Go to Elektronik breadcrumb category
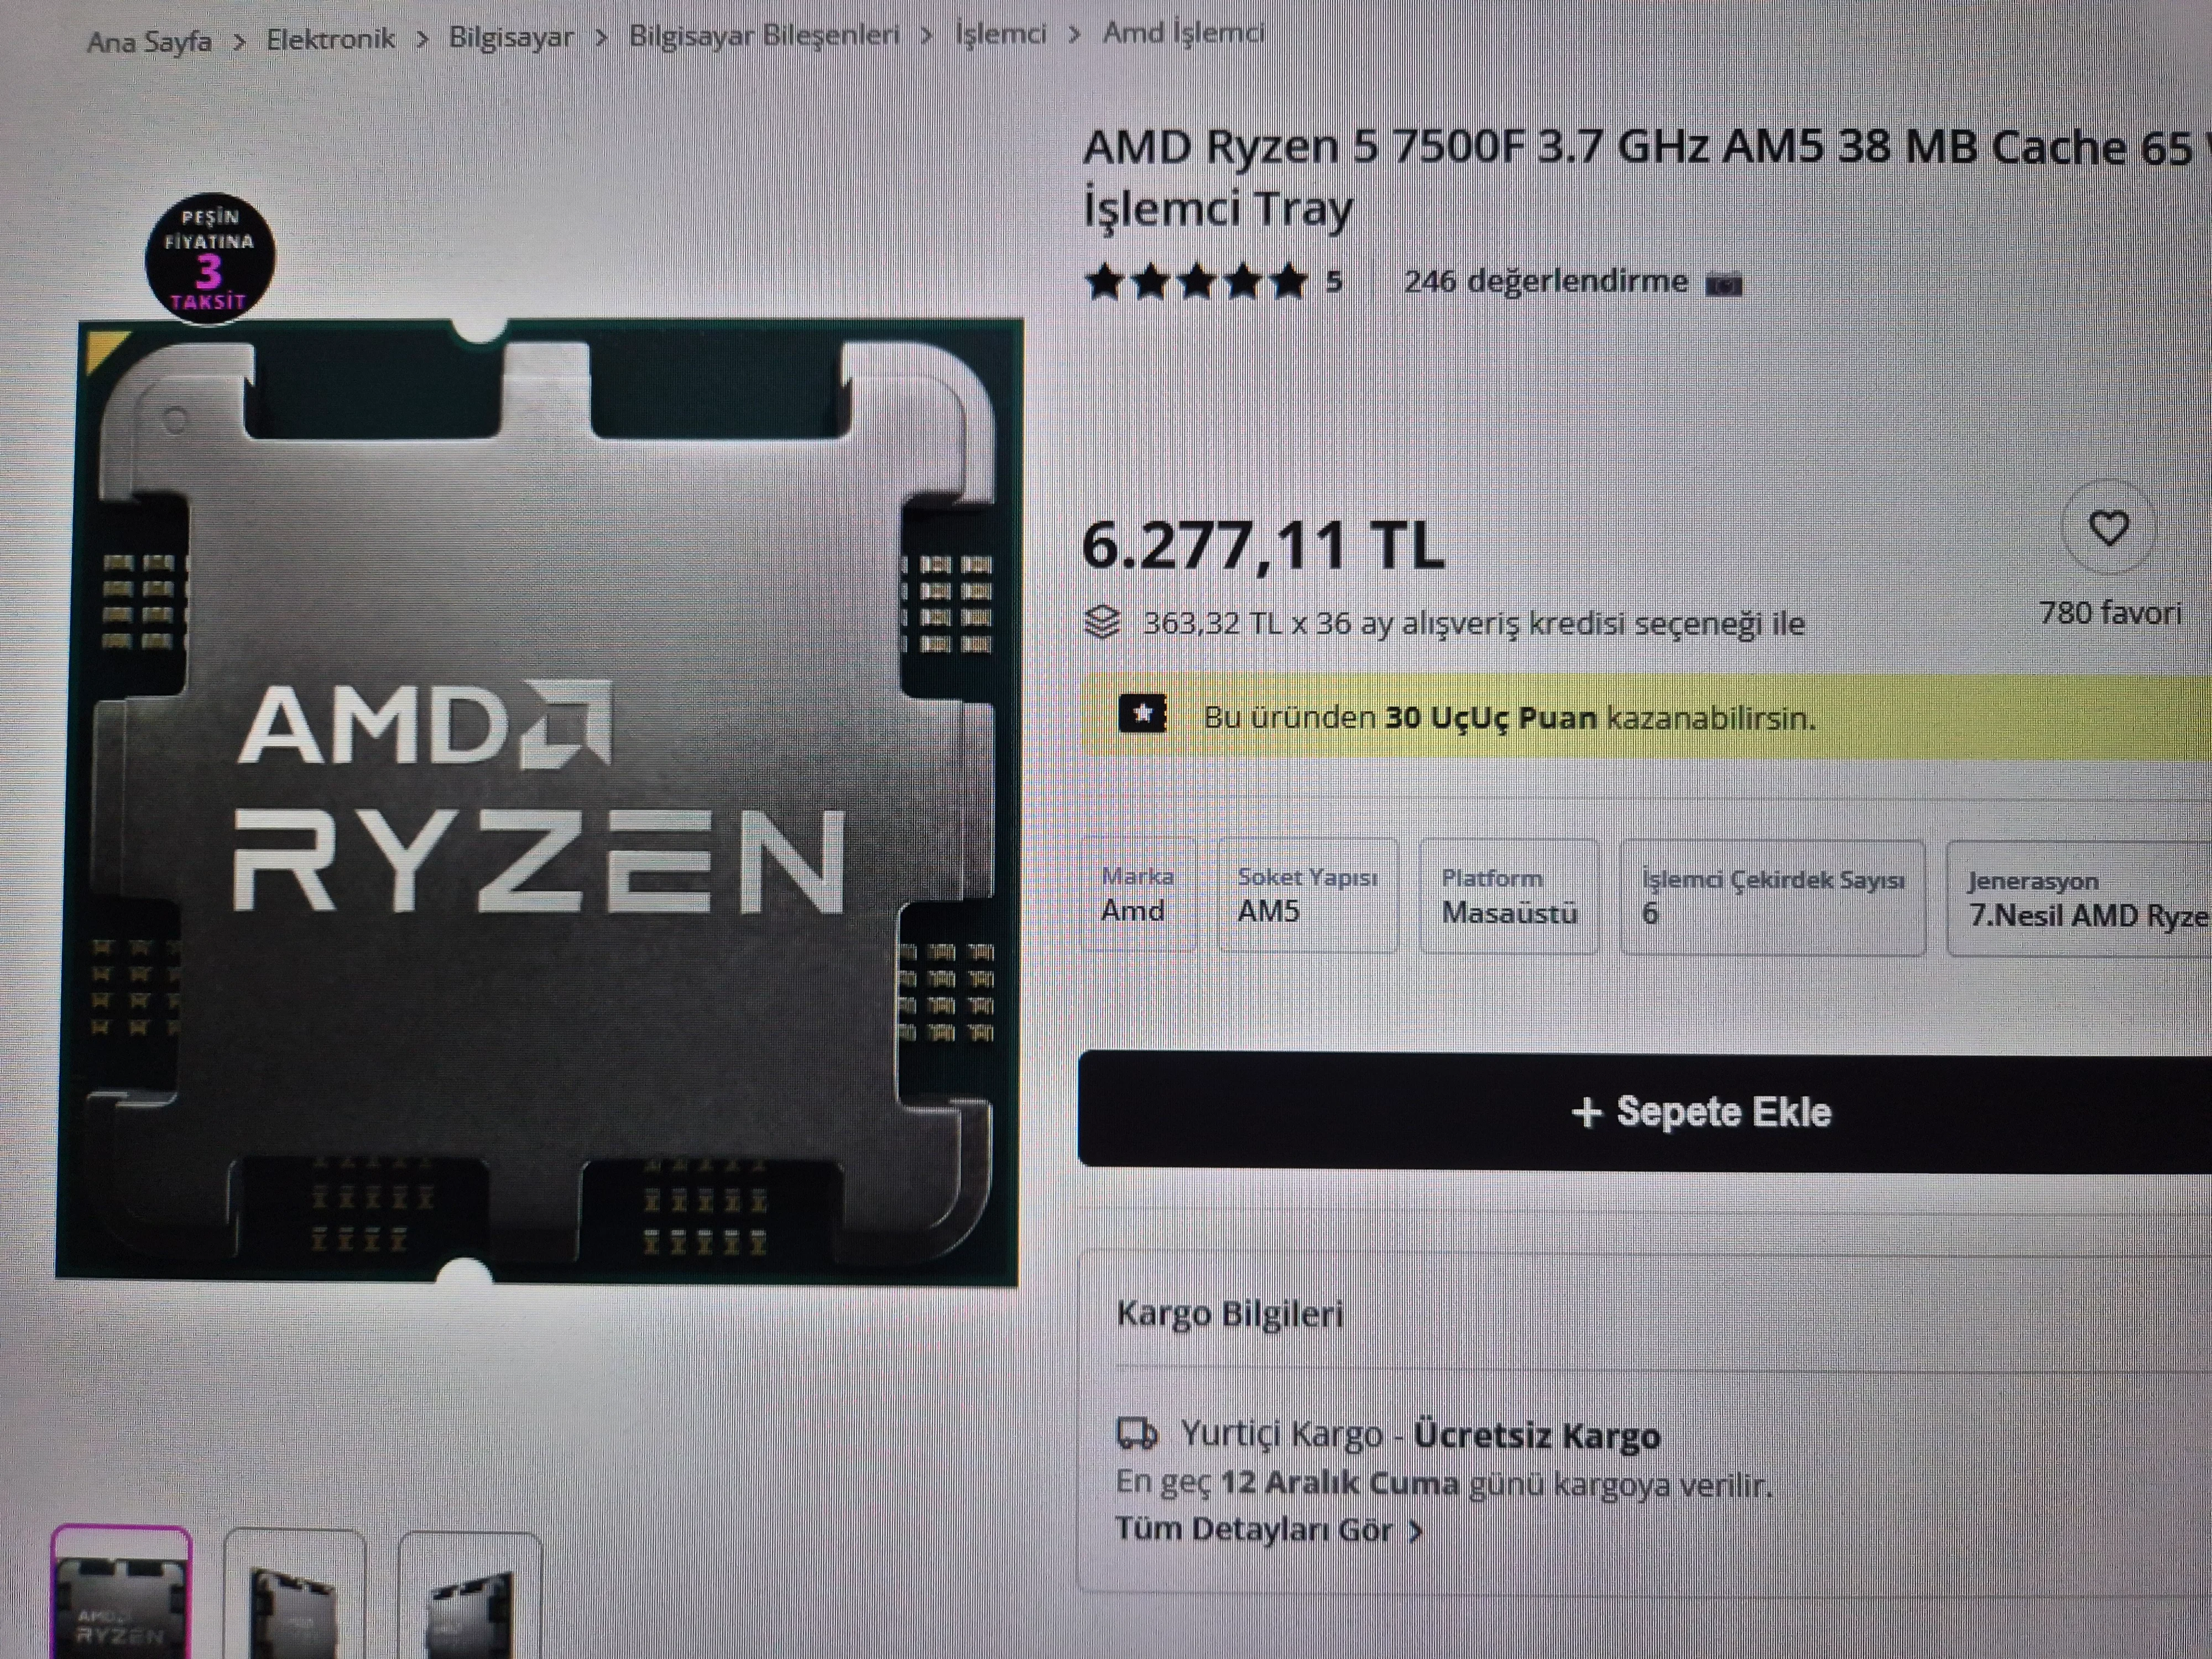The image size is (2212, 1659). 330,39
